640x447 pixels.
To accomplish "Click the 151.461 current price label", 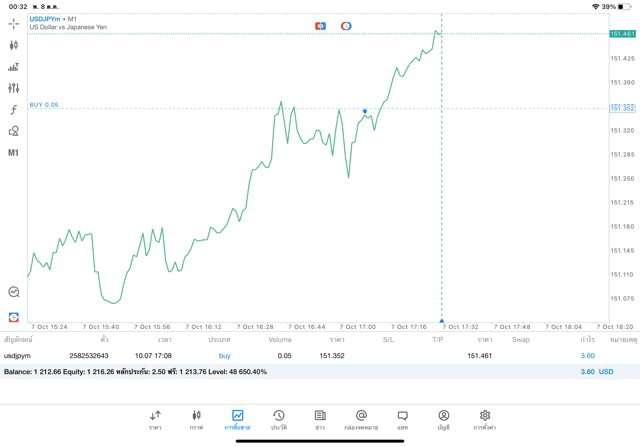I will coord(622,34).
